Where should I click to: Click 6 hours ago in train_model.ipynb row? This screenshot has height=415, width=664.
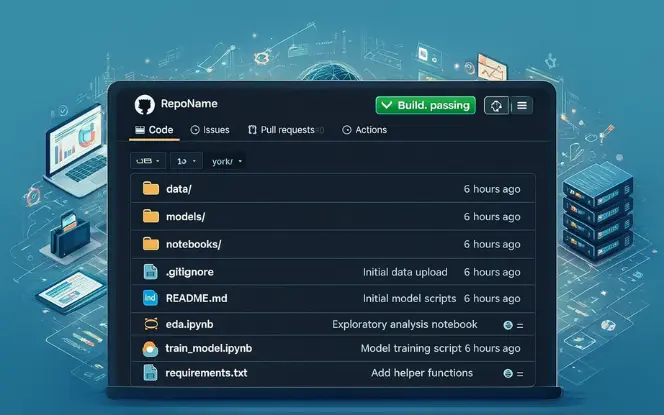(492, 349)
